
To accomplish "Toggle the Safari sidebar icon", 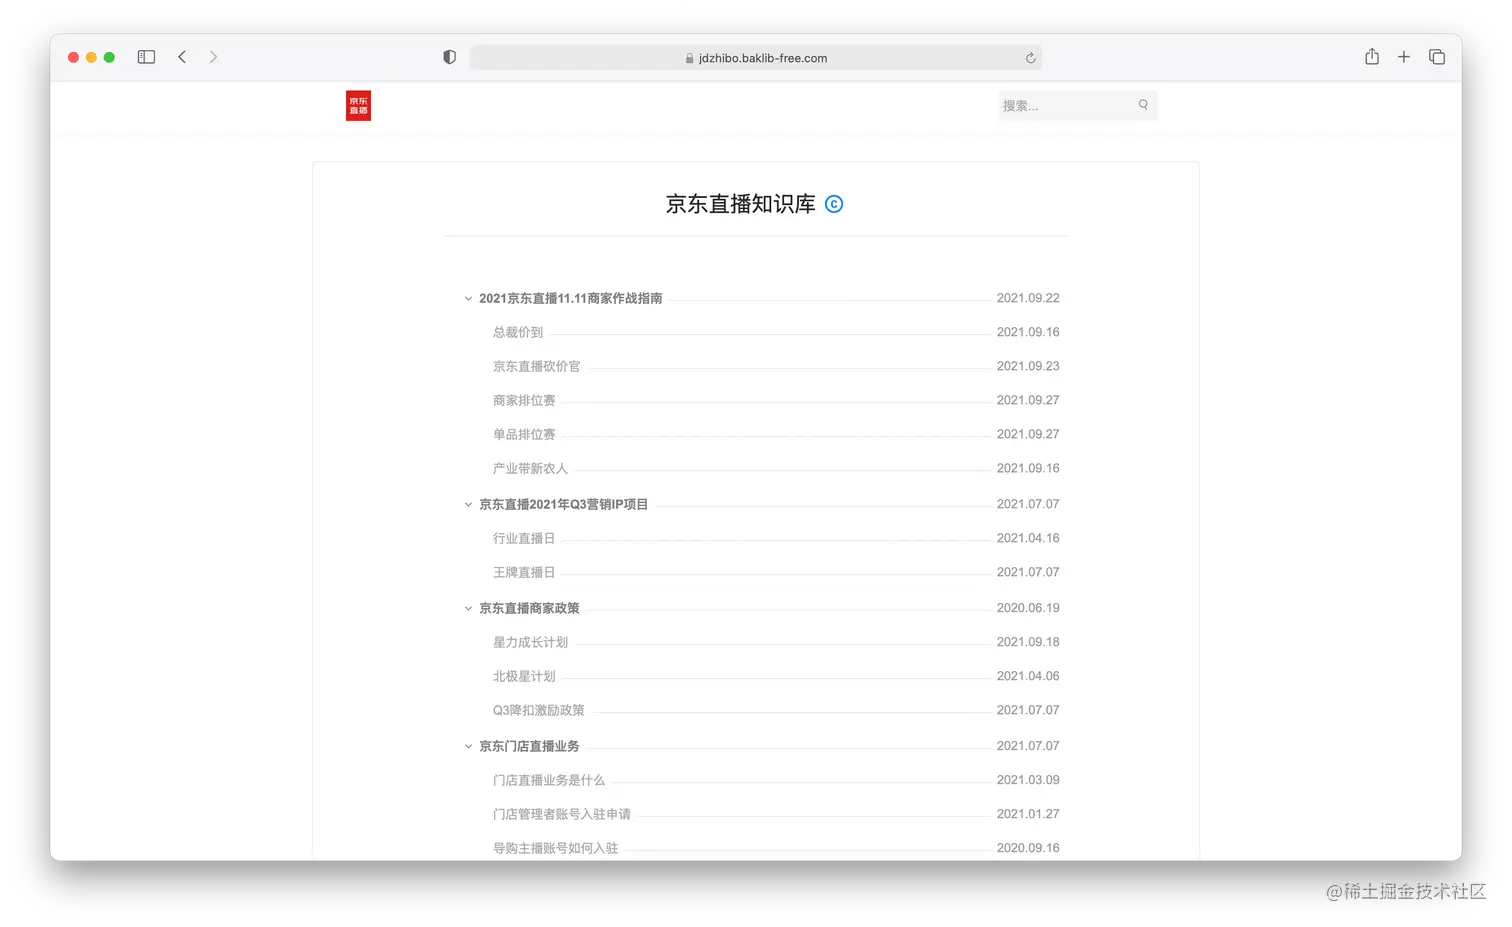I will [x=146, y=57].
